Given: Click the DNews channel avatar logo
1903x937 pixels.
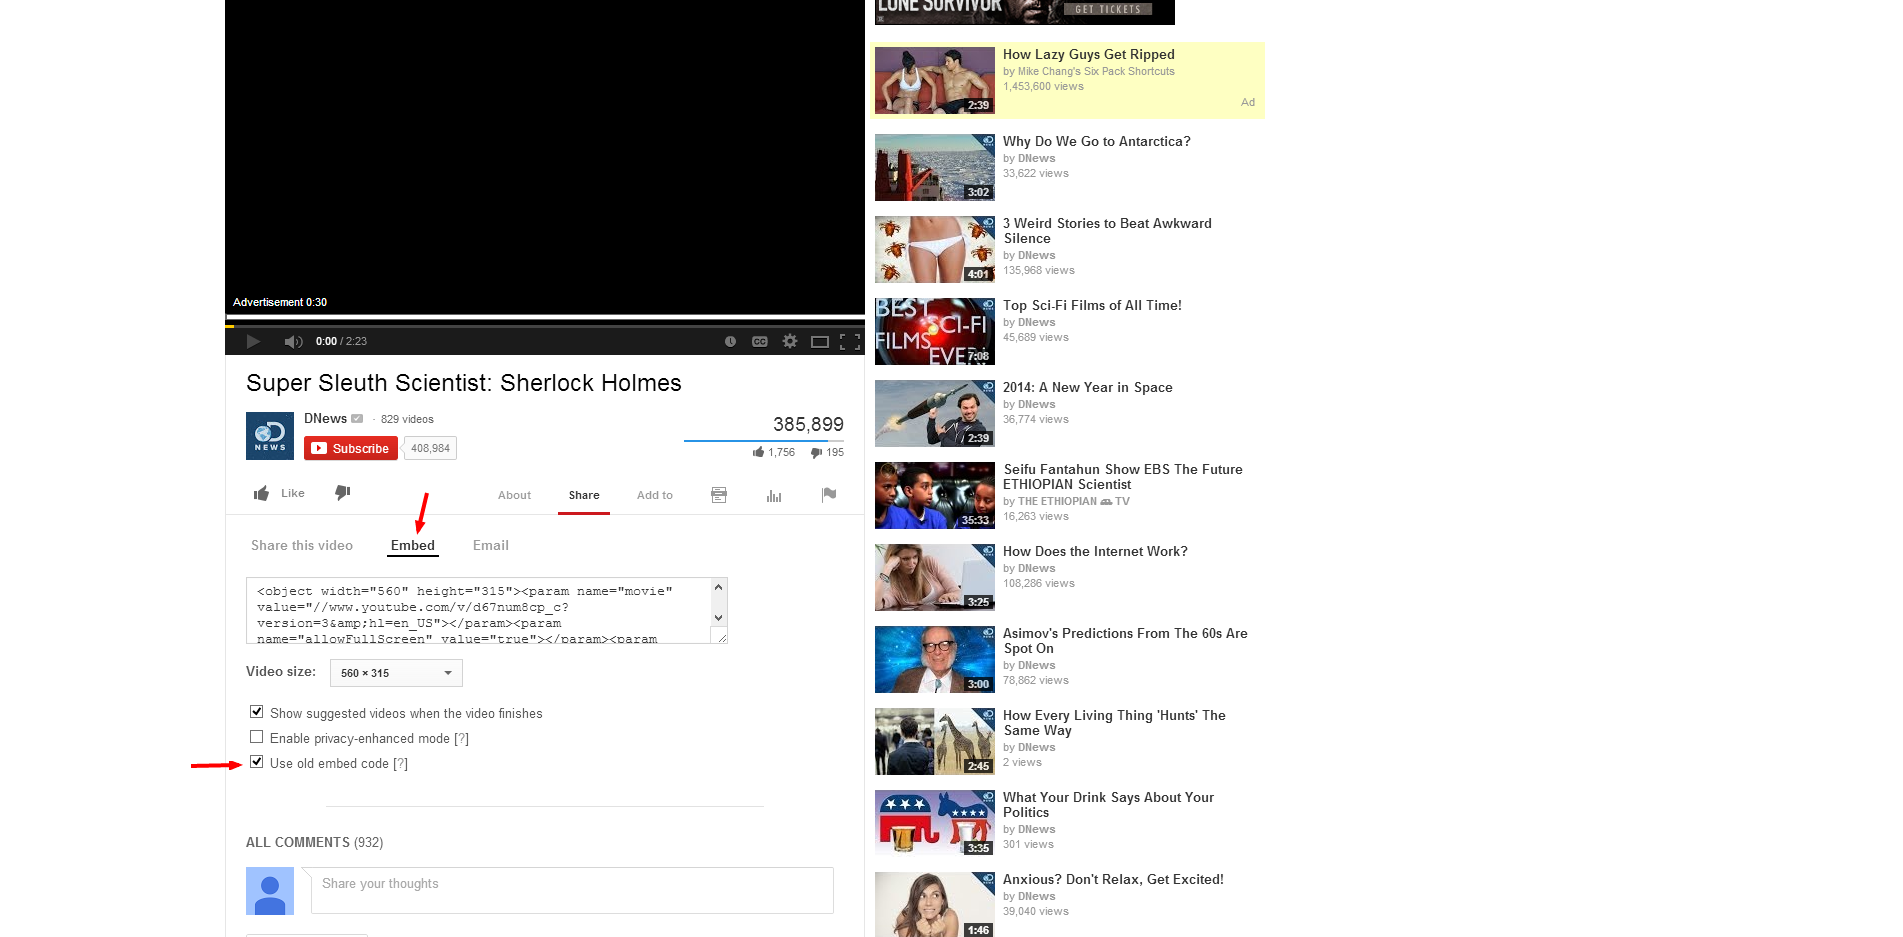Looking at the screenshot, I should [270, 436].
